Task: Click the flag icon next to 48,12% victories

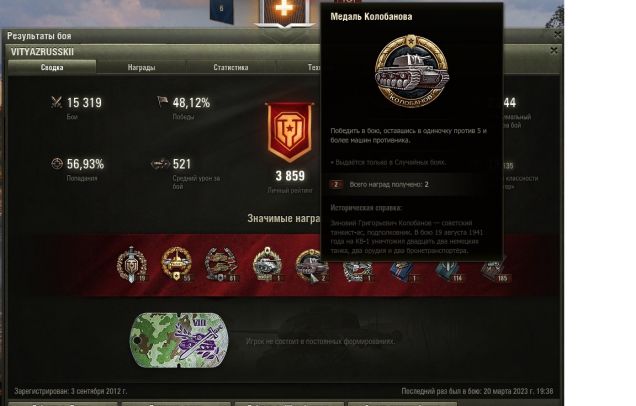Action: (162, 101)
